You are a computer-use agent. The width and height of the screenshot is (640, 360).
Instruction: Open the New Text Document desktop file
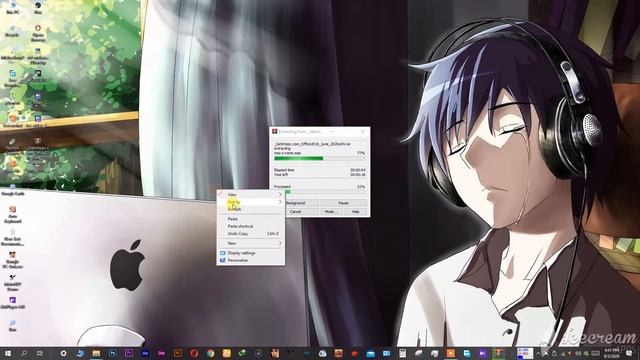(13, 238)
